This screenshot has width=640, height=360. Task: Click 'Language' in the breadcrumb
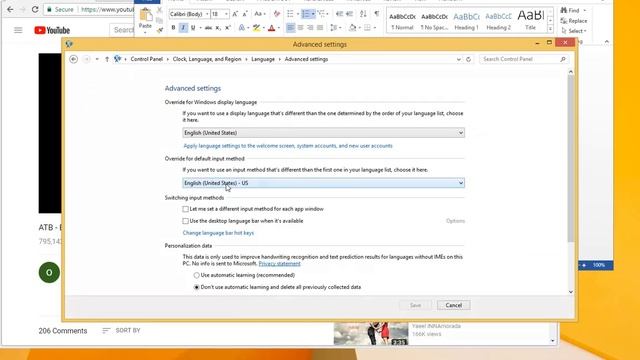[263, 59]
